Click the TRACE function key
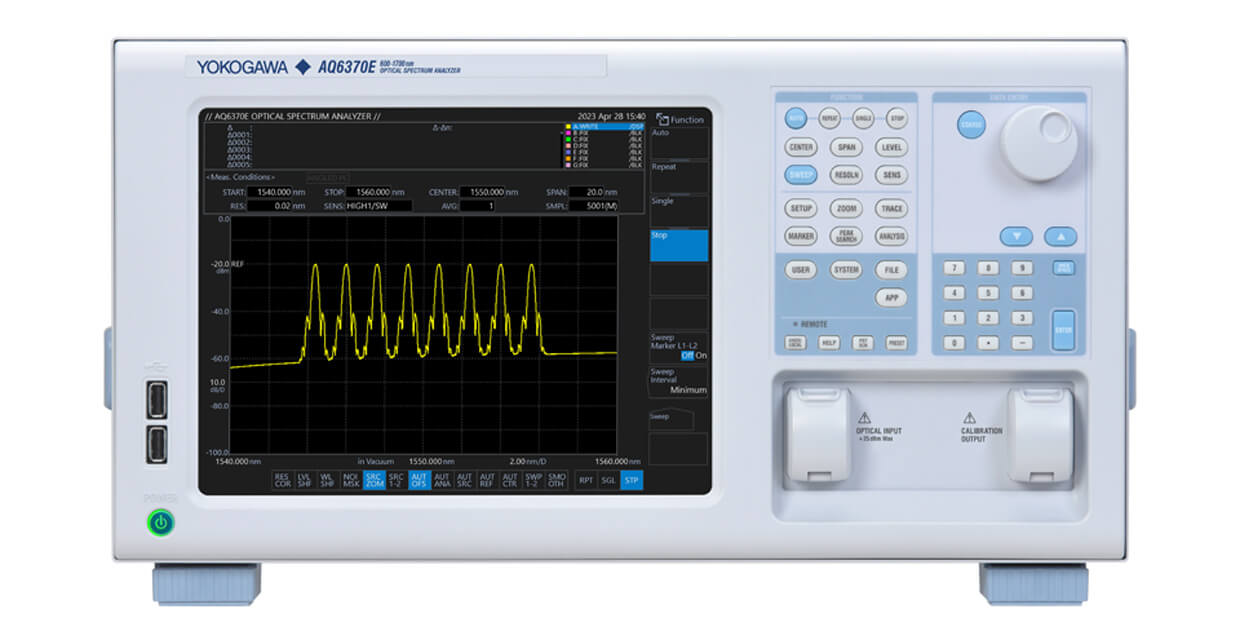This screenshot has height=643, width=1241. pyautogui.click(x=891, y=209)
